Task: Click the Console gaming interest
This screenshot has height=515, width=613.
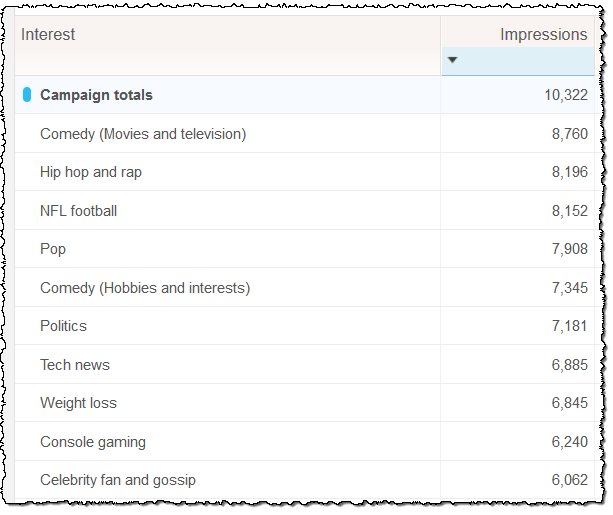Action: pyautogui.click(x=93, y=442)
